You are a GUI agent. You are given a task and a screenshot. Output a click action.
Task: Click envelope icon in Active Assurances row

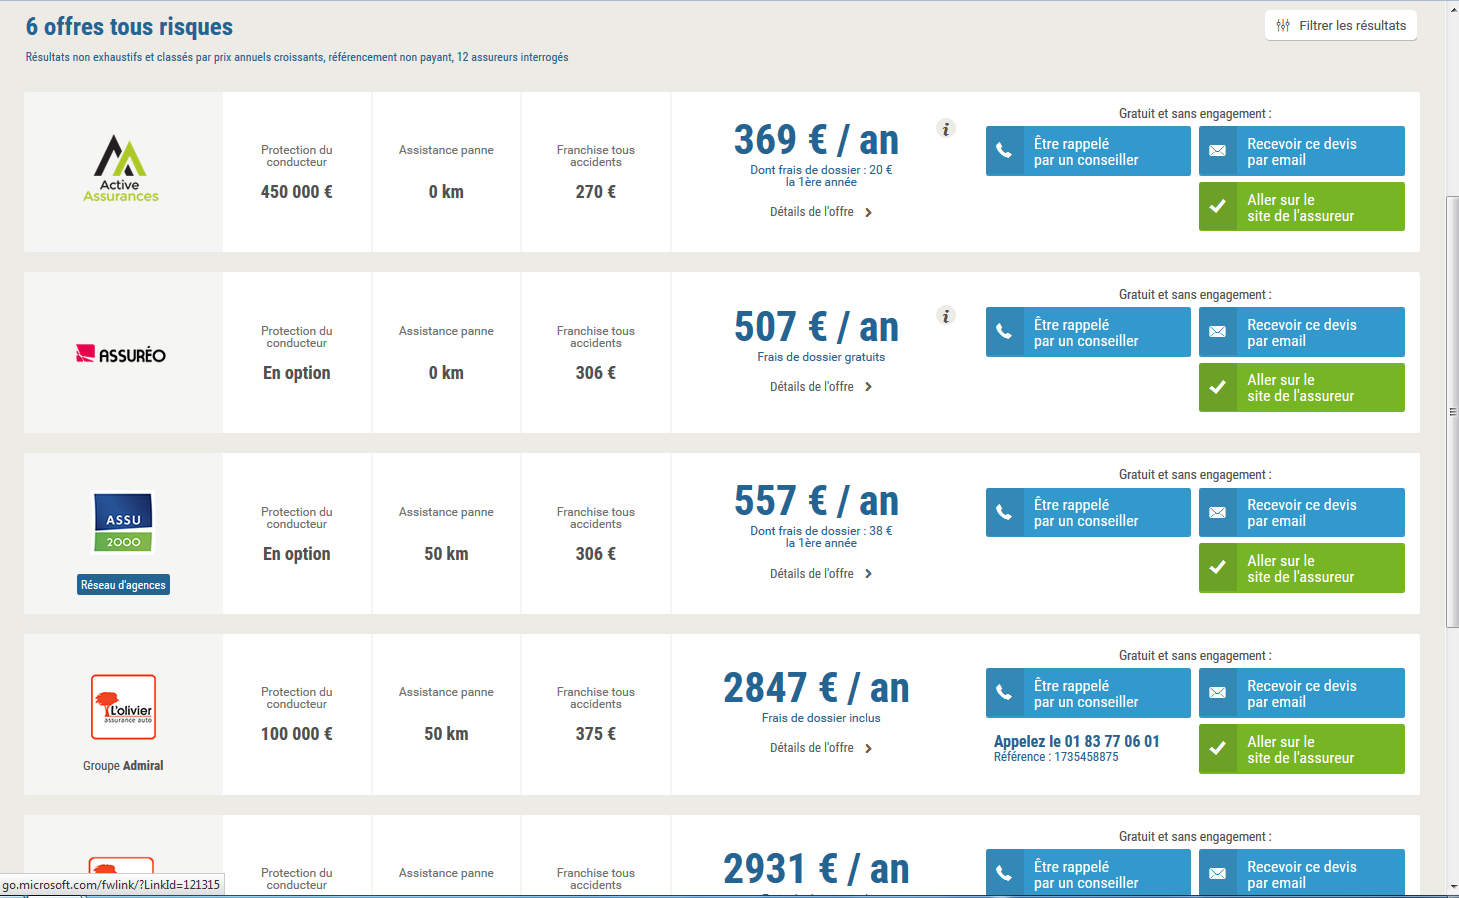coord(1217,151)
